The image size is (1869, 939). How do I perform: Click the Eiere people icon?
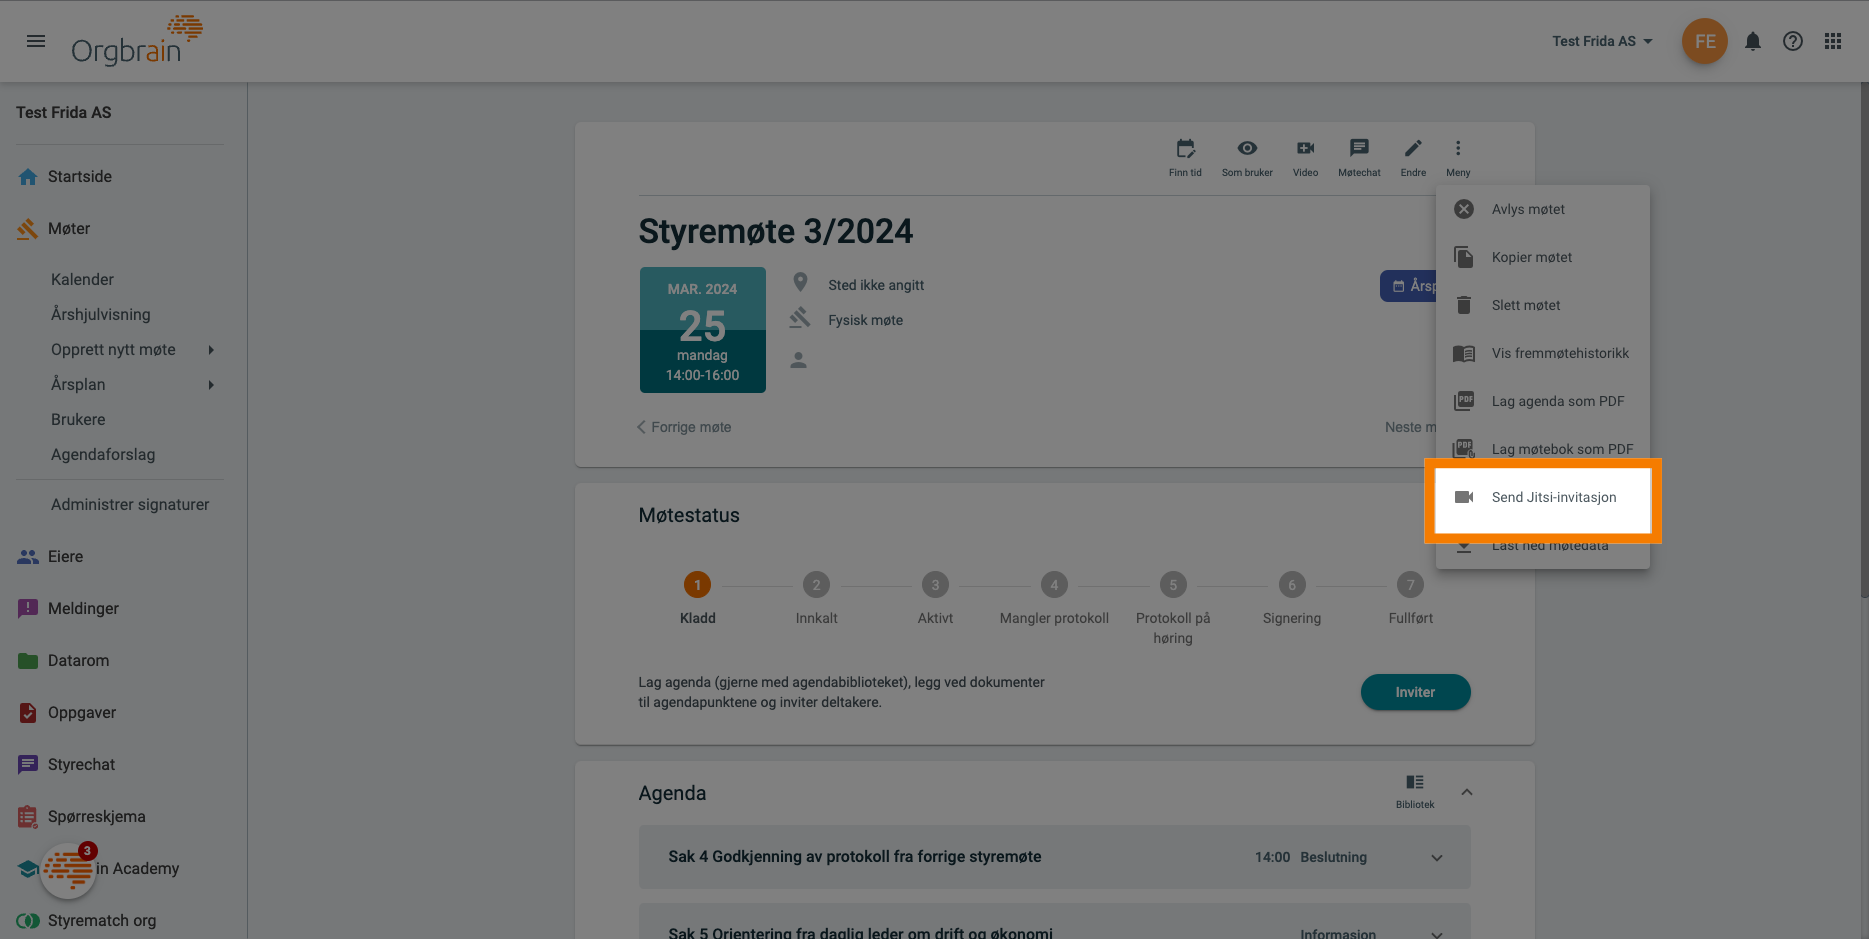tap(28, 556)
